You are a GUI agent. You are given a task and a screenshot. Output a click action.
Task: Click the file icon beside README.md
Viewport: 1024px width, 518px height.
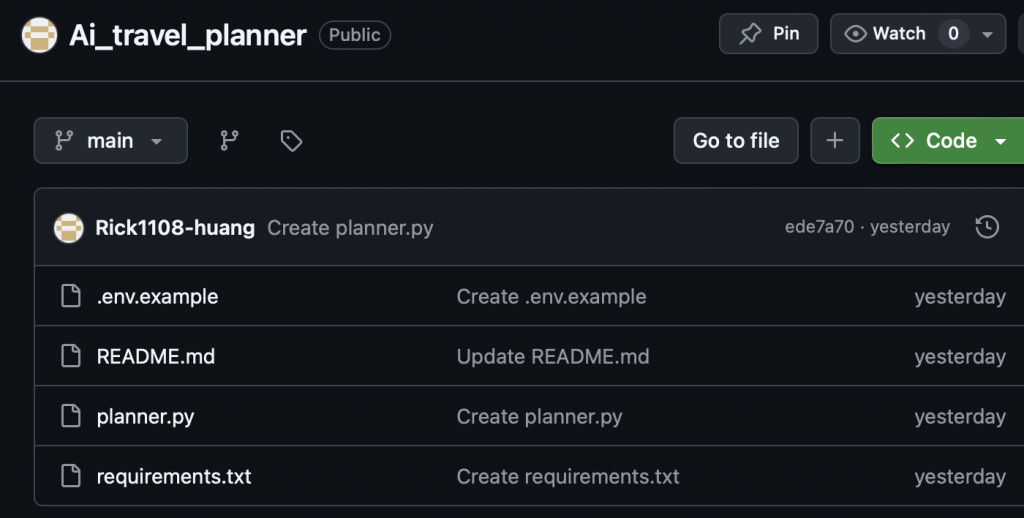[70, 357]
